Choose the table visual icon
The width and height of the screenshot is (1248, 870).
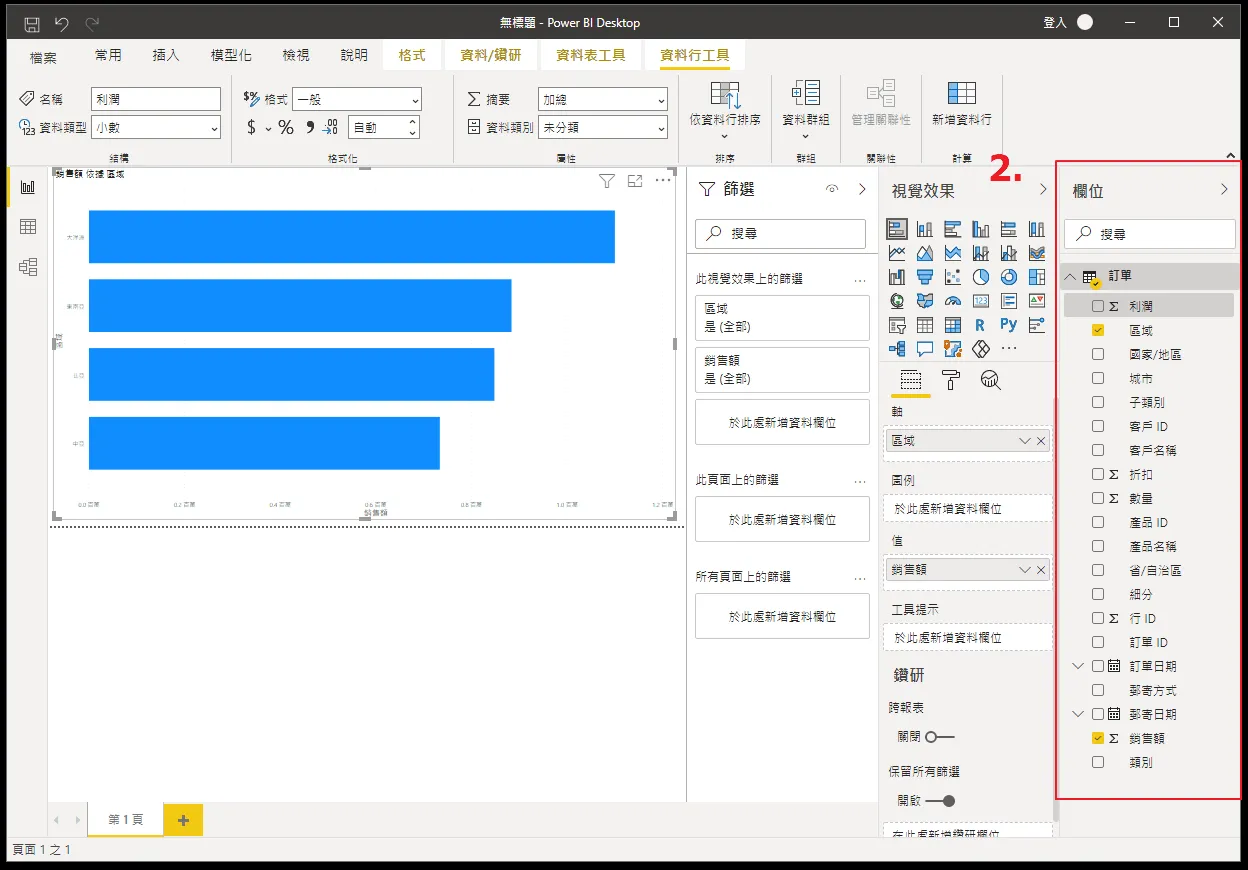[925, 324]
